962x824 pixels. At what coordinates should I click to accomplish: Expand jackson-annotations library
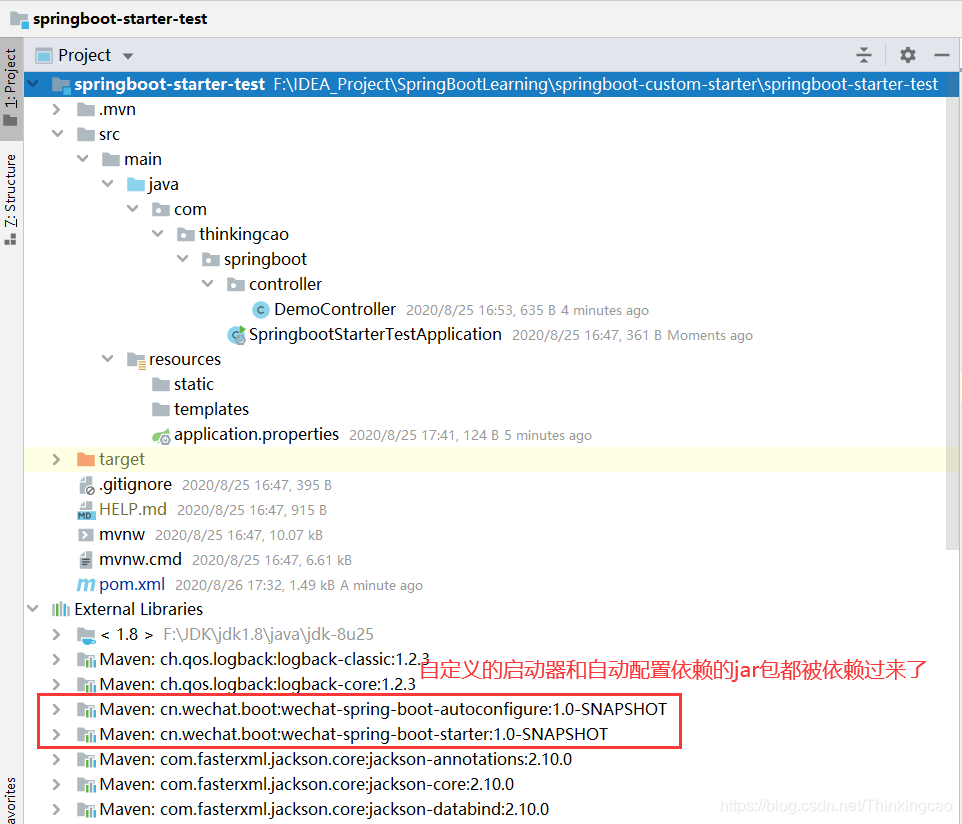57,760
